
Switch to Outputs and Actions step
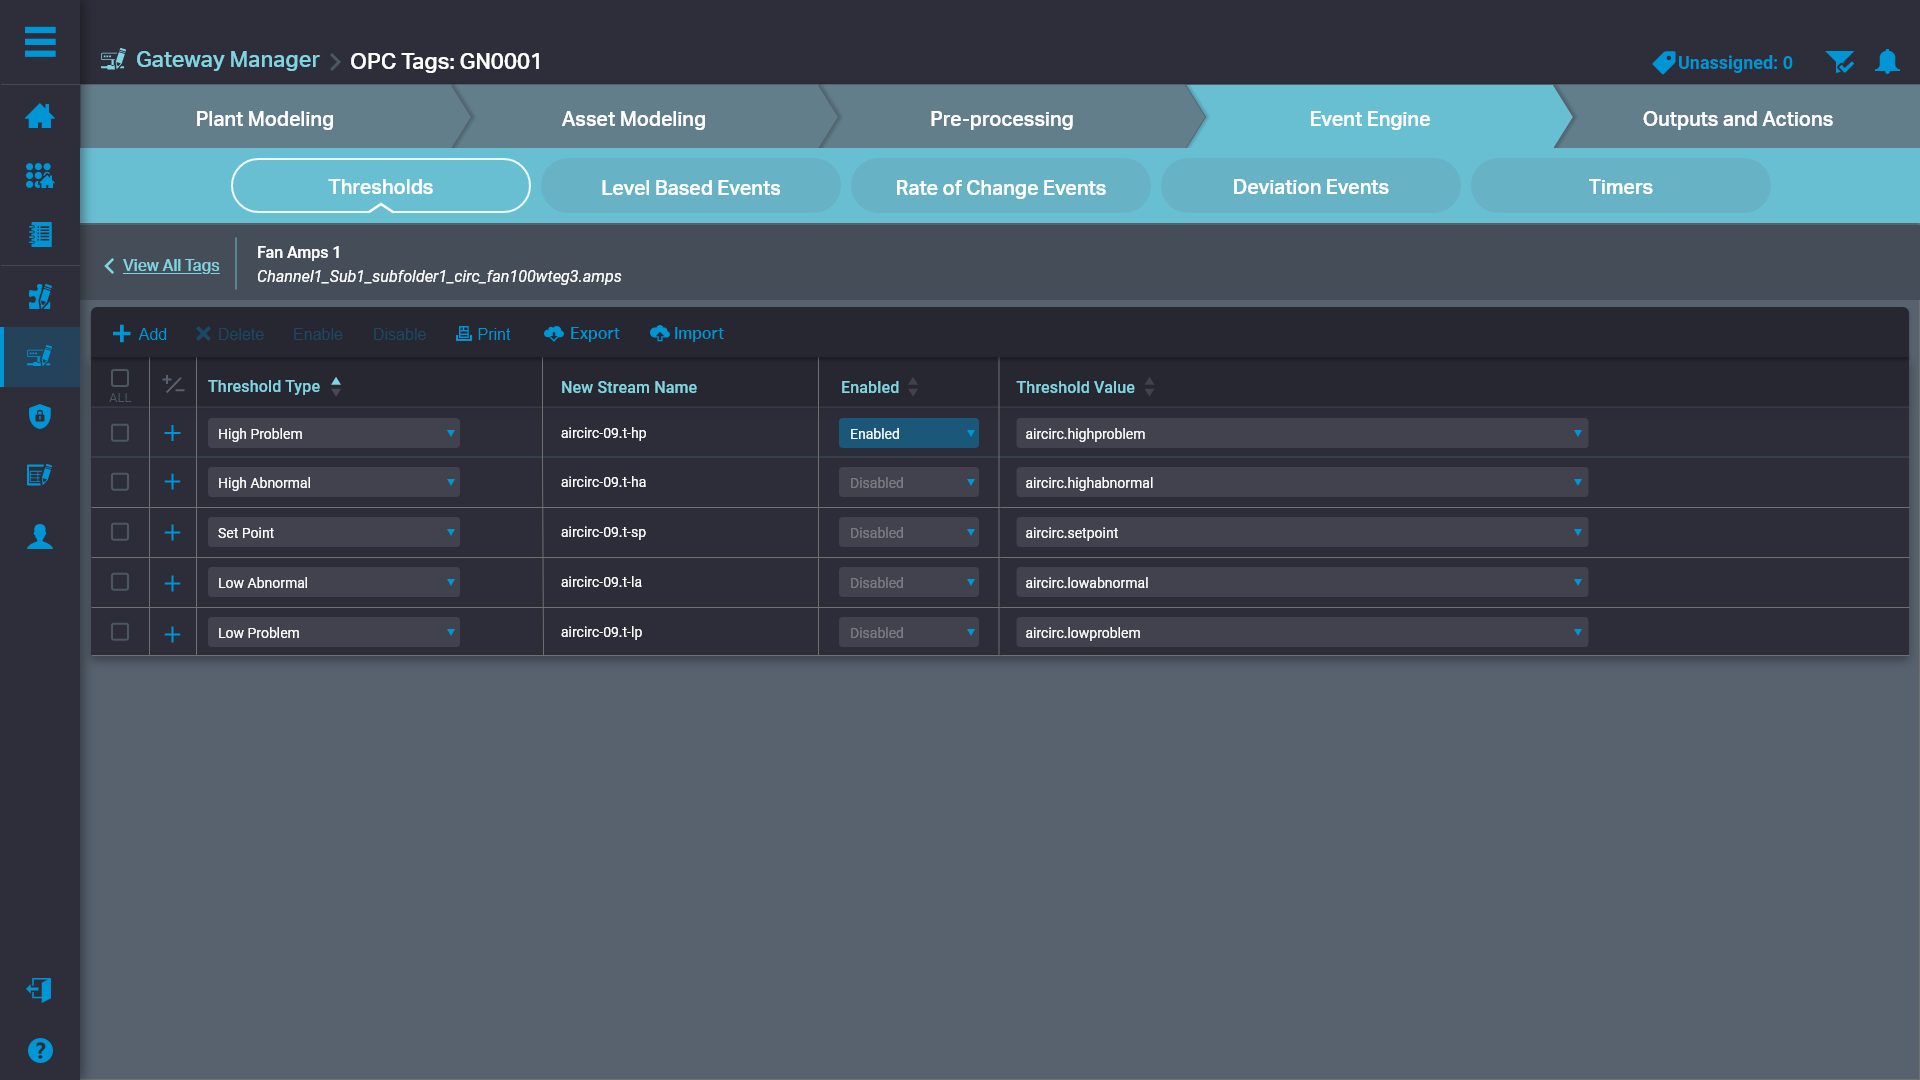[1737, 118]
